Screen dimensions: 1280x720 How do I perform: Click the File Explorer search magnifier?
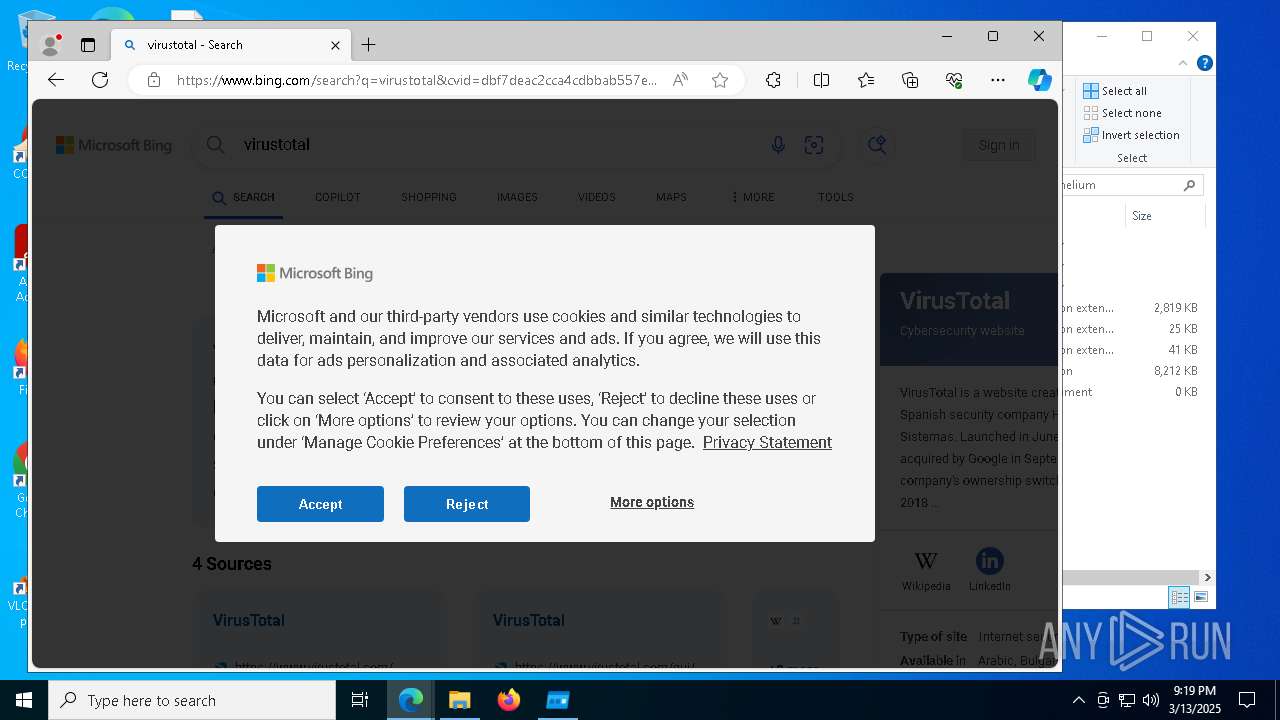click(x=1189, y=185)
